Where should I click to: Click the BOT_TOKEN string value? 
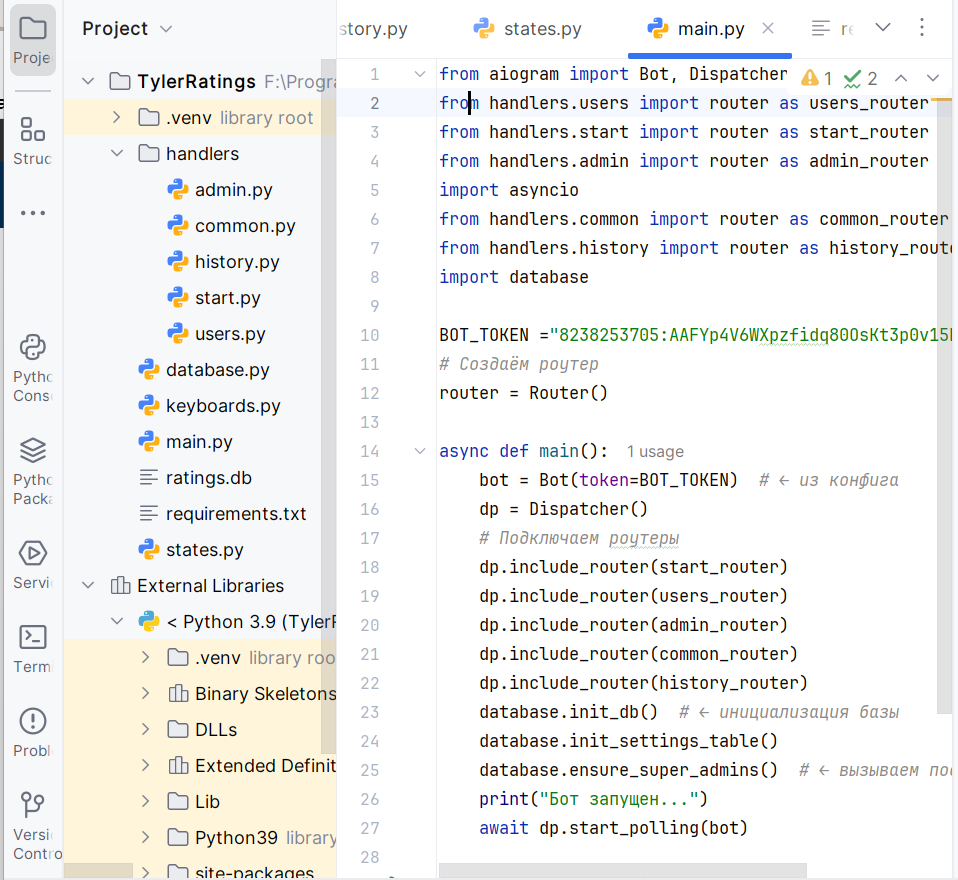coord(751,335)
